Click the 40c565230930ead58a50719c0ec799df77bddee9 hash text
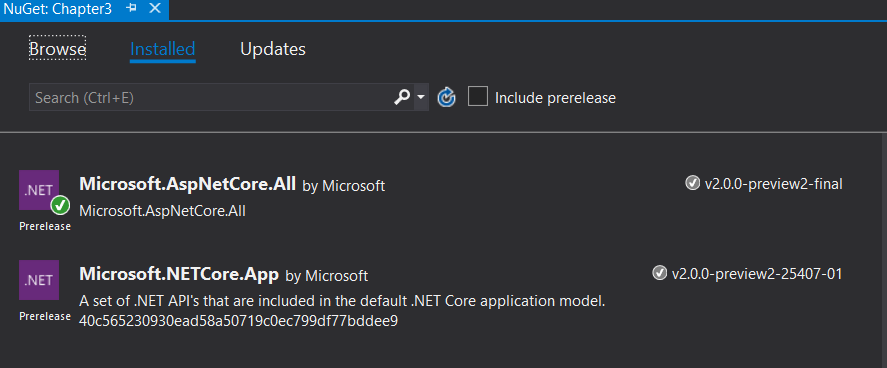Screen dimensions: 887x368 coord(238,322)
